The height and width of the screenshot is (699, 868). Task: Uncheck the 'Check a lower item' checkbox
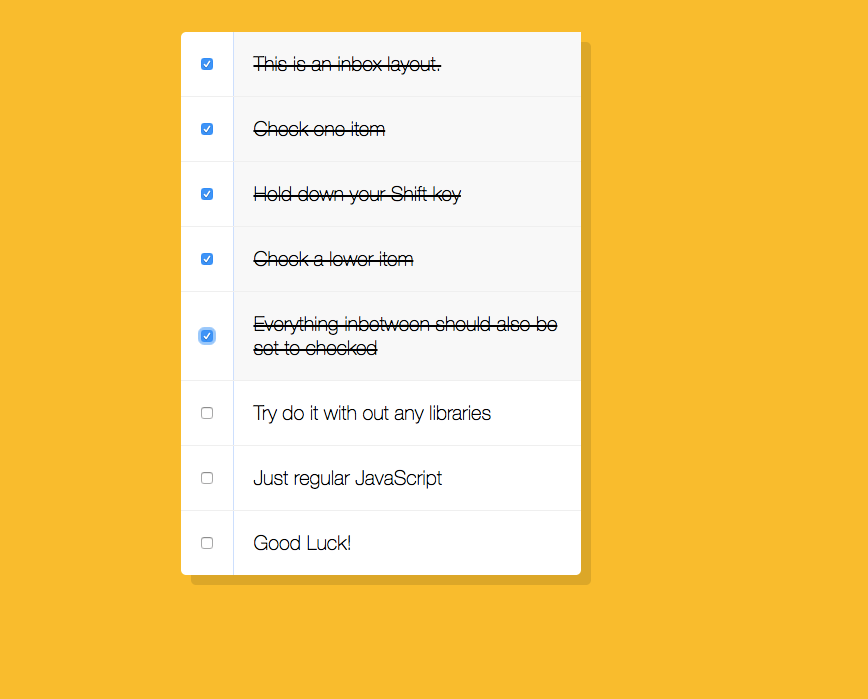207,259
